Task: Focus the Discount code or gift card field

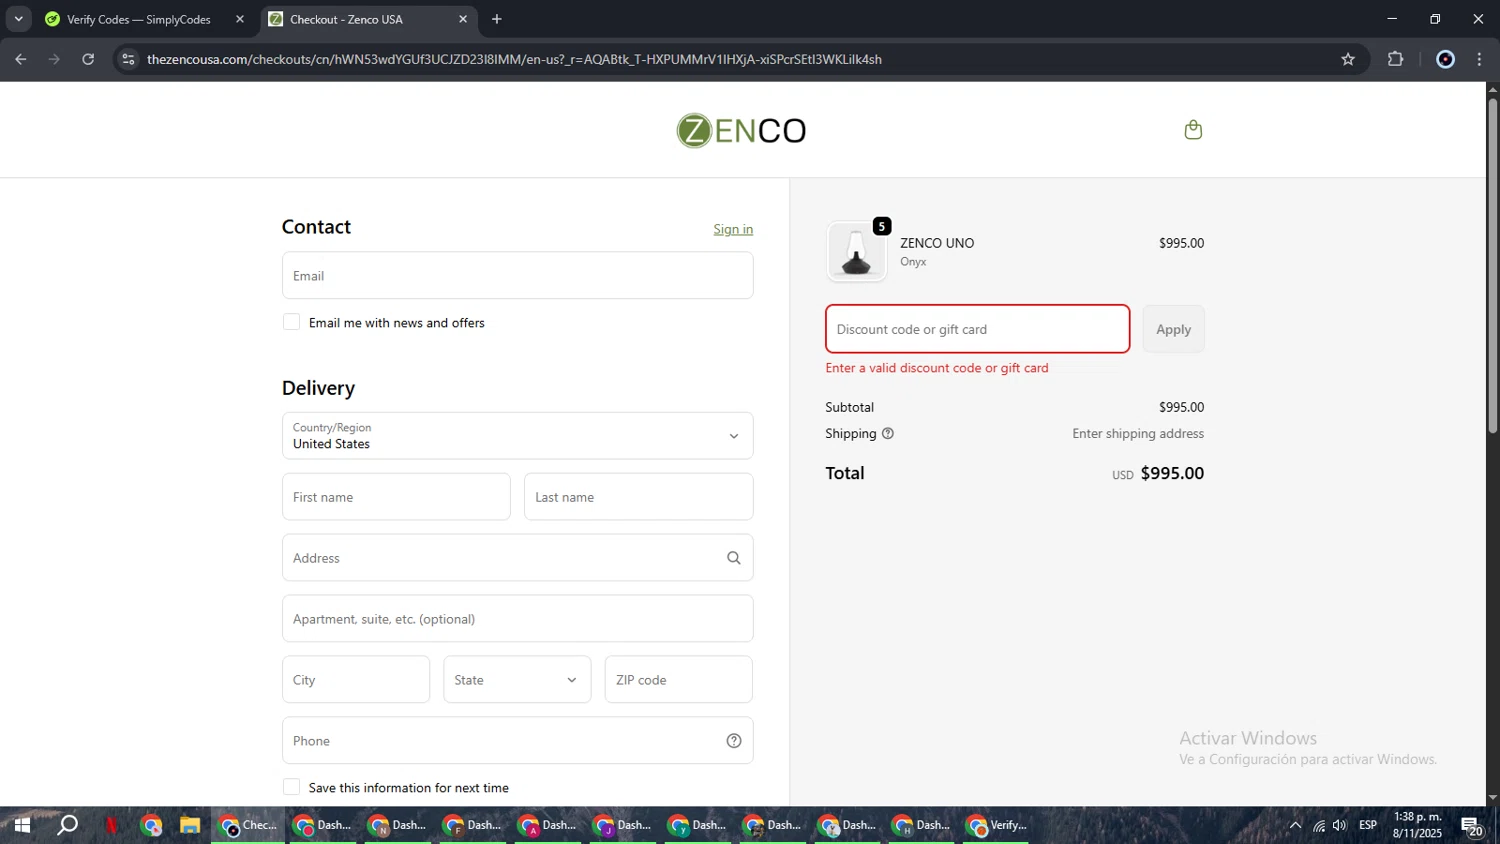Action: pyautogui.click(x=977, y=329)
